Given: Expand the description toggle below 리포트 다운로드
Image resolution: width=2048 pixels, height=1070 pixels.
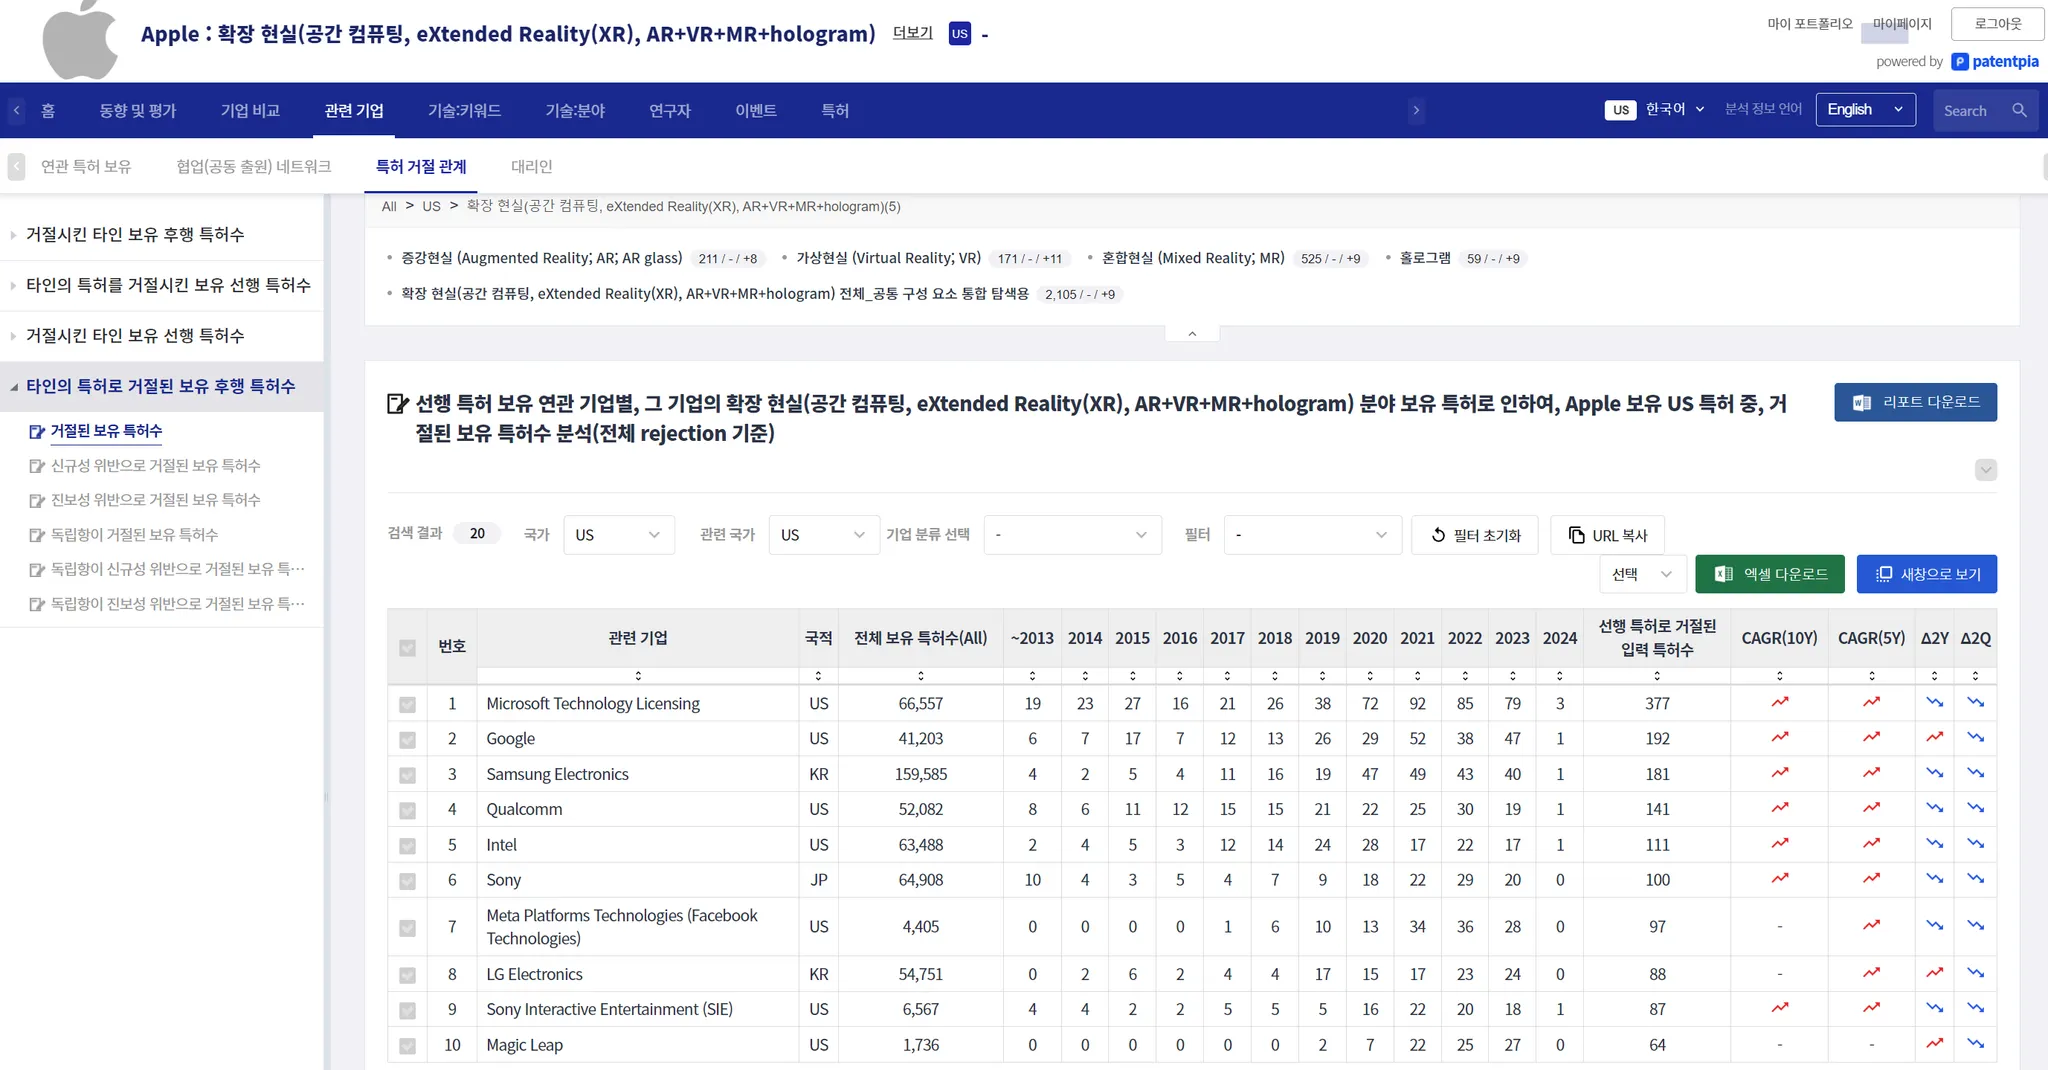Looking at the screenshot, I should pyautogui.click(x=1986, y=470).
